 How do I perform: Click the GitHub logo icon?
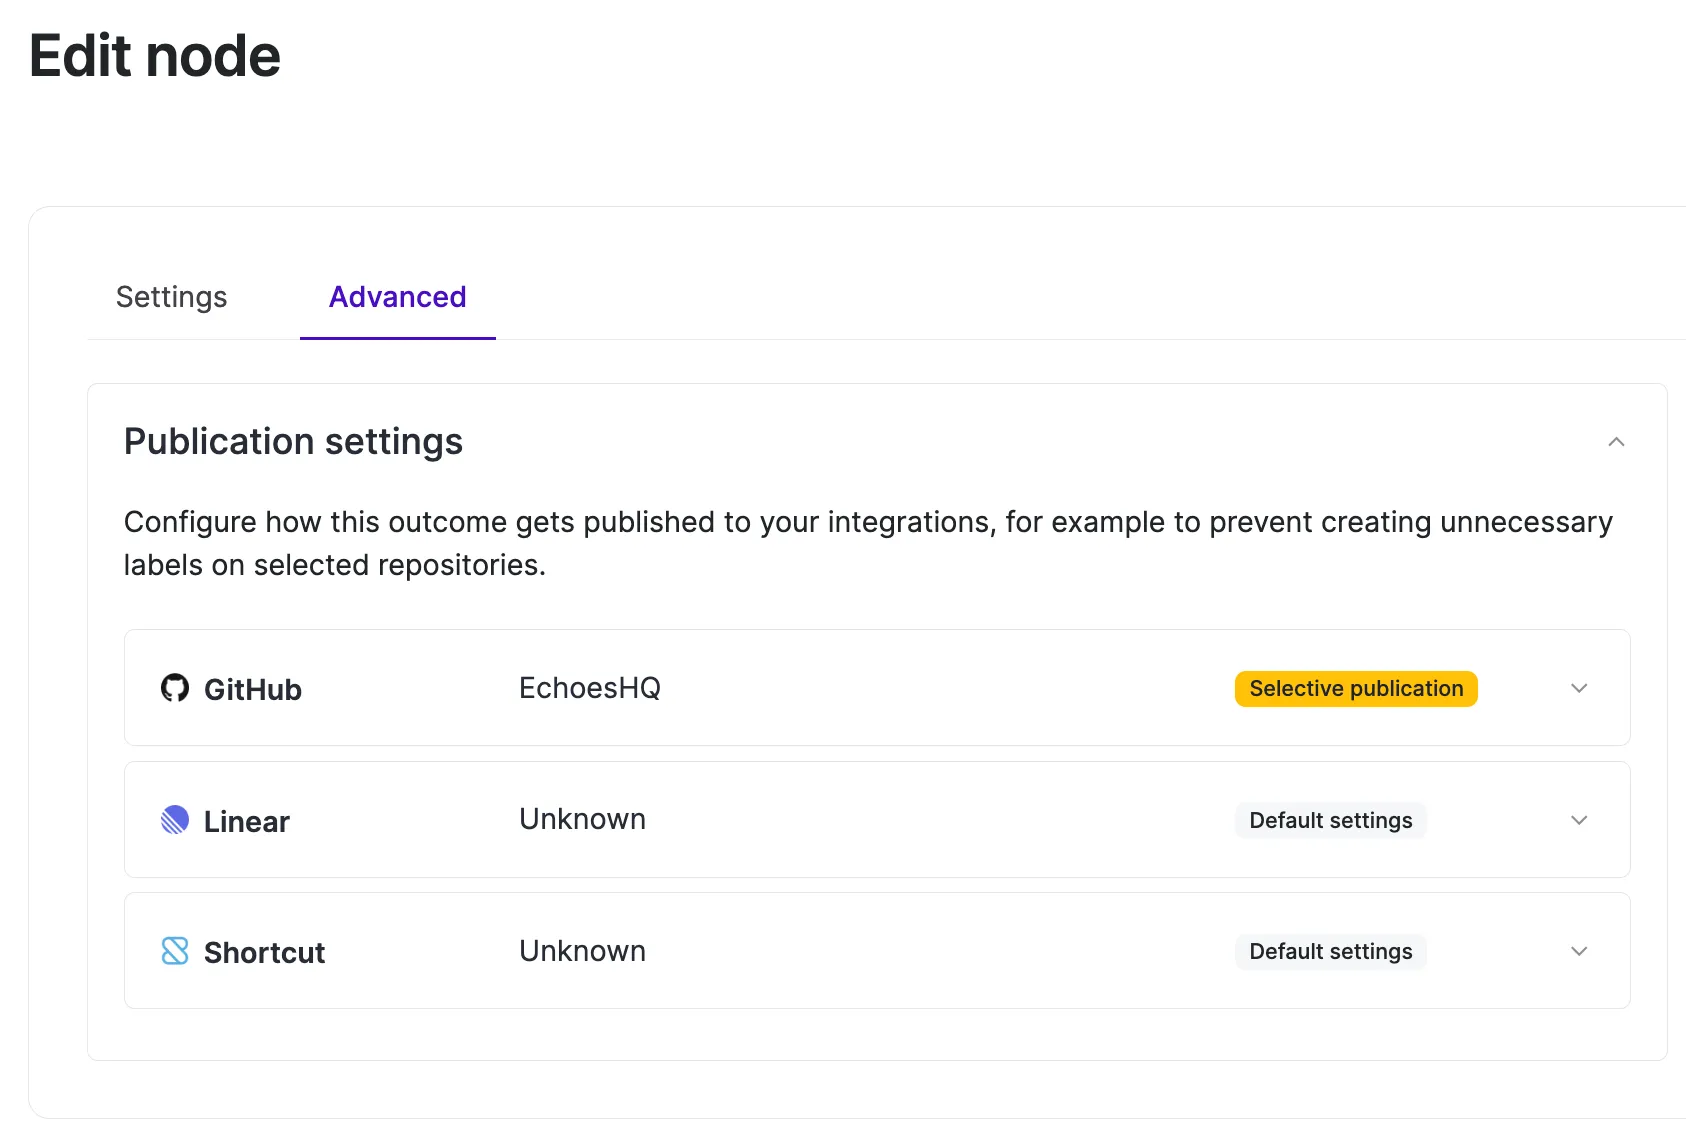pos(175,688)
